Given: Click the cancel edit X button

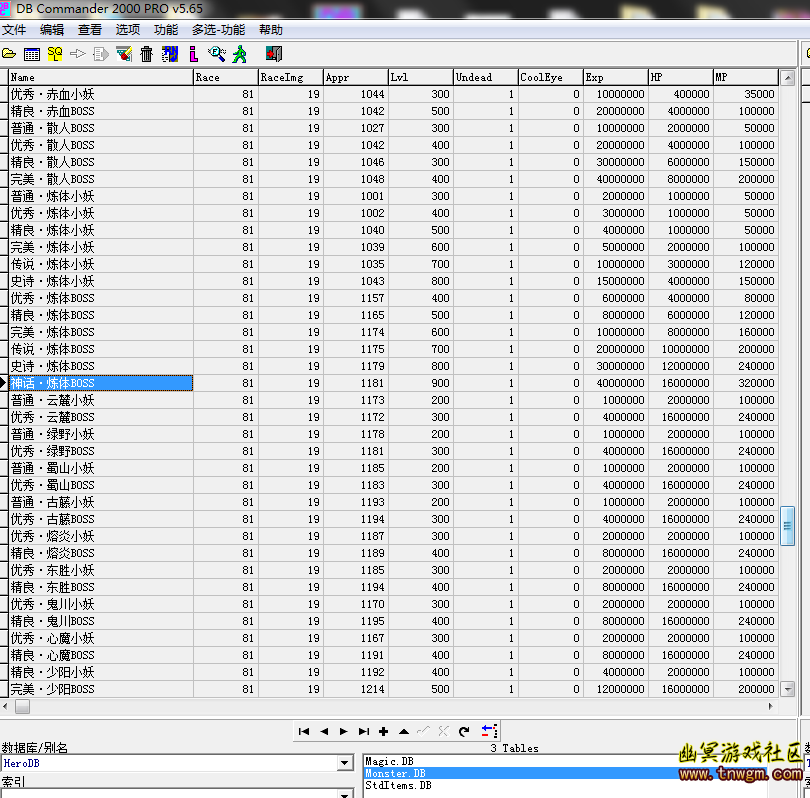Looking at the screenshot, I should 443,731.
